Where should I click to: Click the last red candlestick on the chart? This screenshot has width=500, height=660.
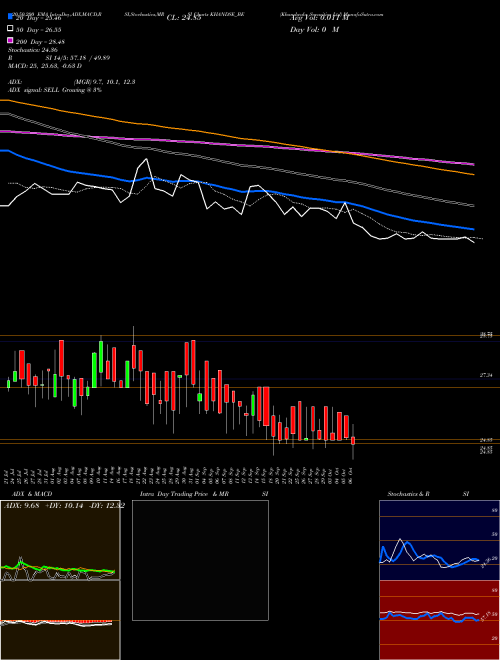pyautogui.click(x=353, y=441)
